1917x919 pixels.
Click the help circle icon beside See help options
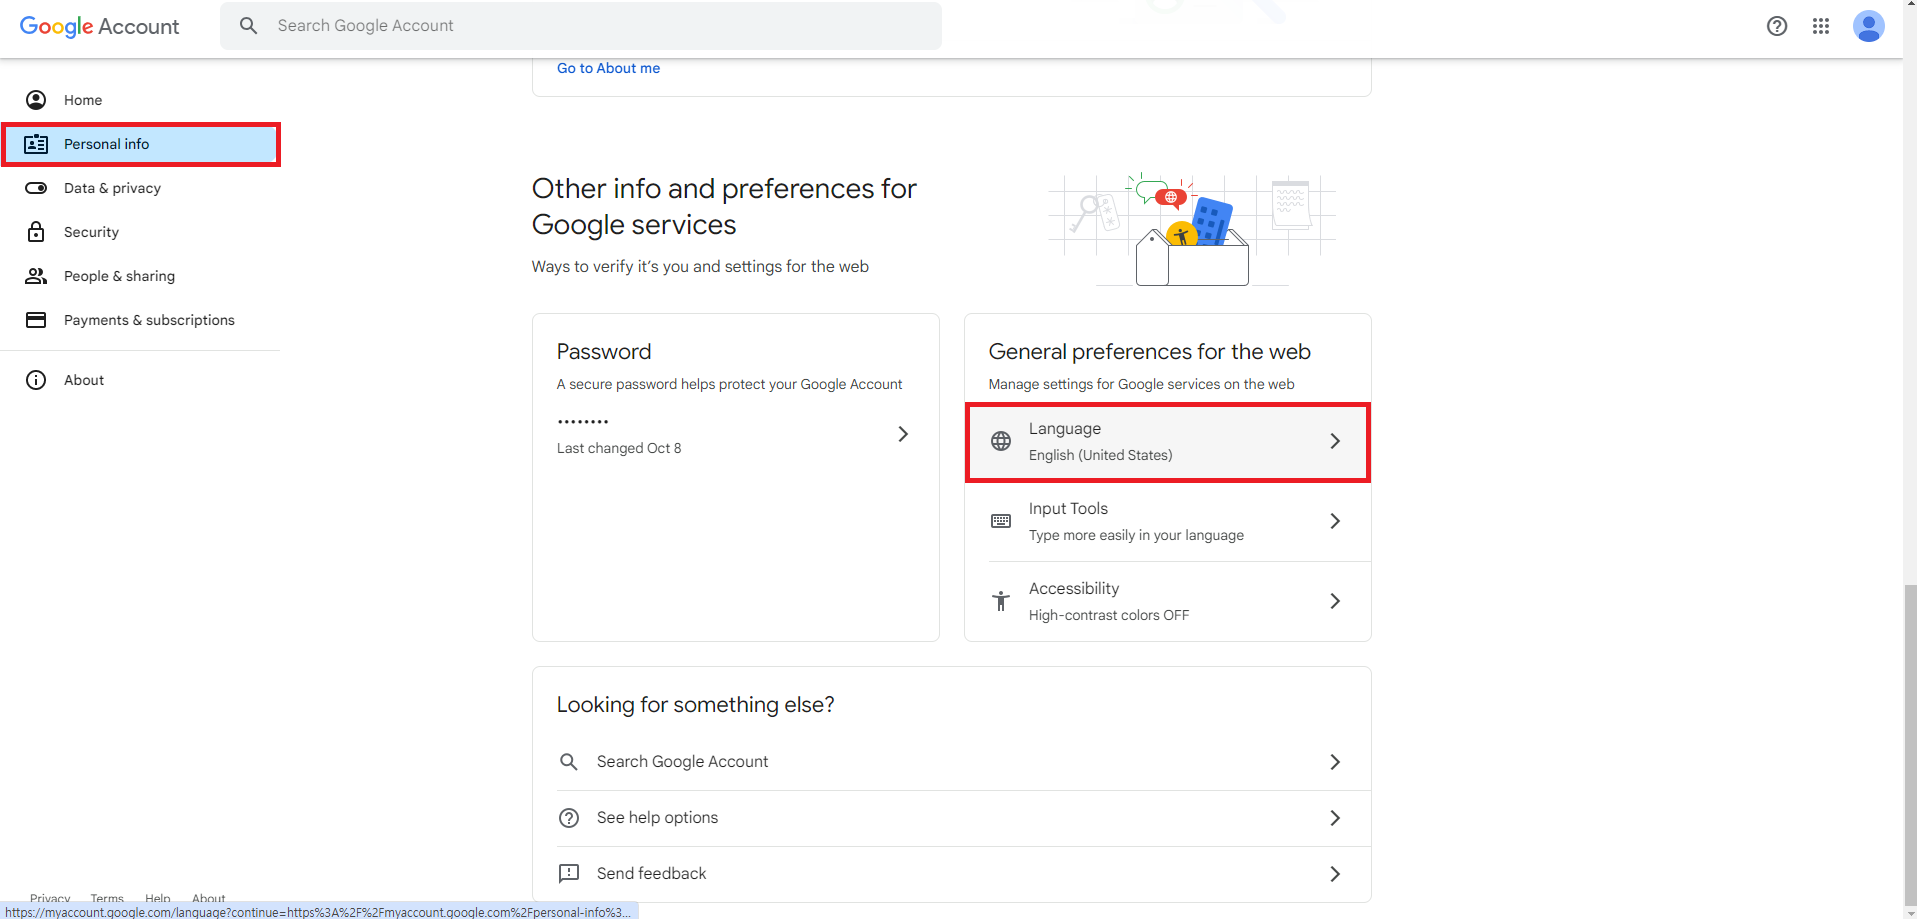click(569, 818)
